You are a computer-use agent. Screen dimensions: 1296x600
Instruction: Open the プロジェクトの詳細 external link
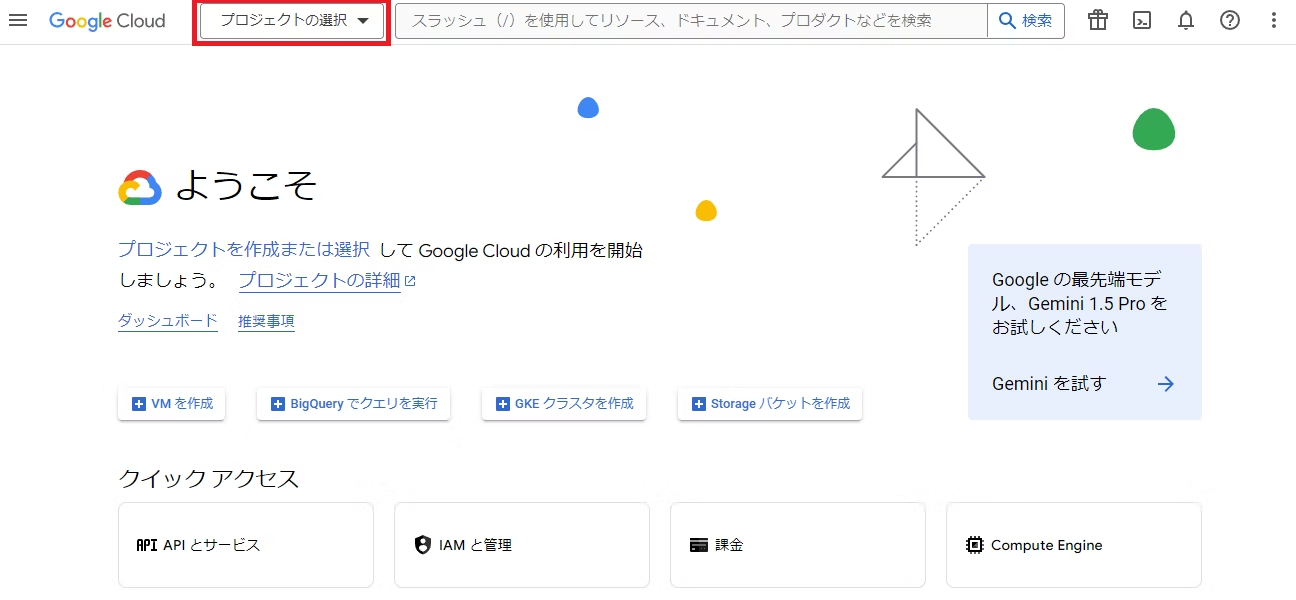(327, 281)
